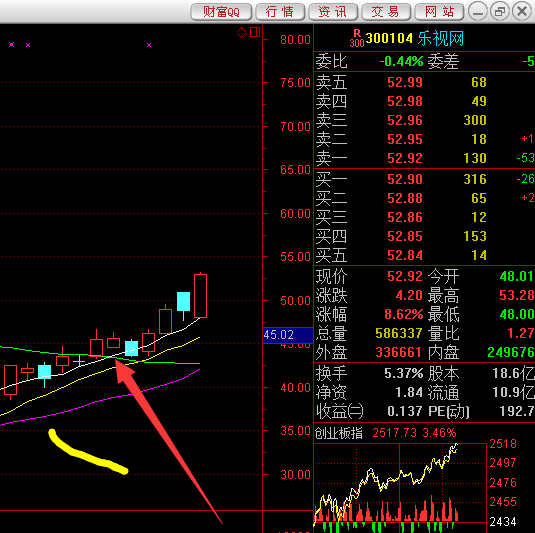Click the 净资 value 1.84
The image size is (535, 533).
point(409,392)
